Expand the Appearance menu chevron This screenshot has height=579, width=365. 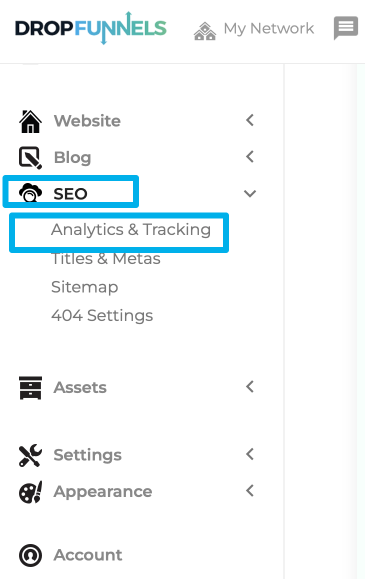coord(250,491)
